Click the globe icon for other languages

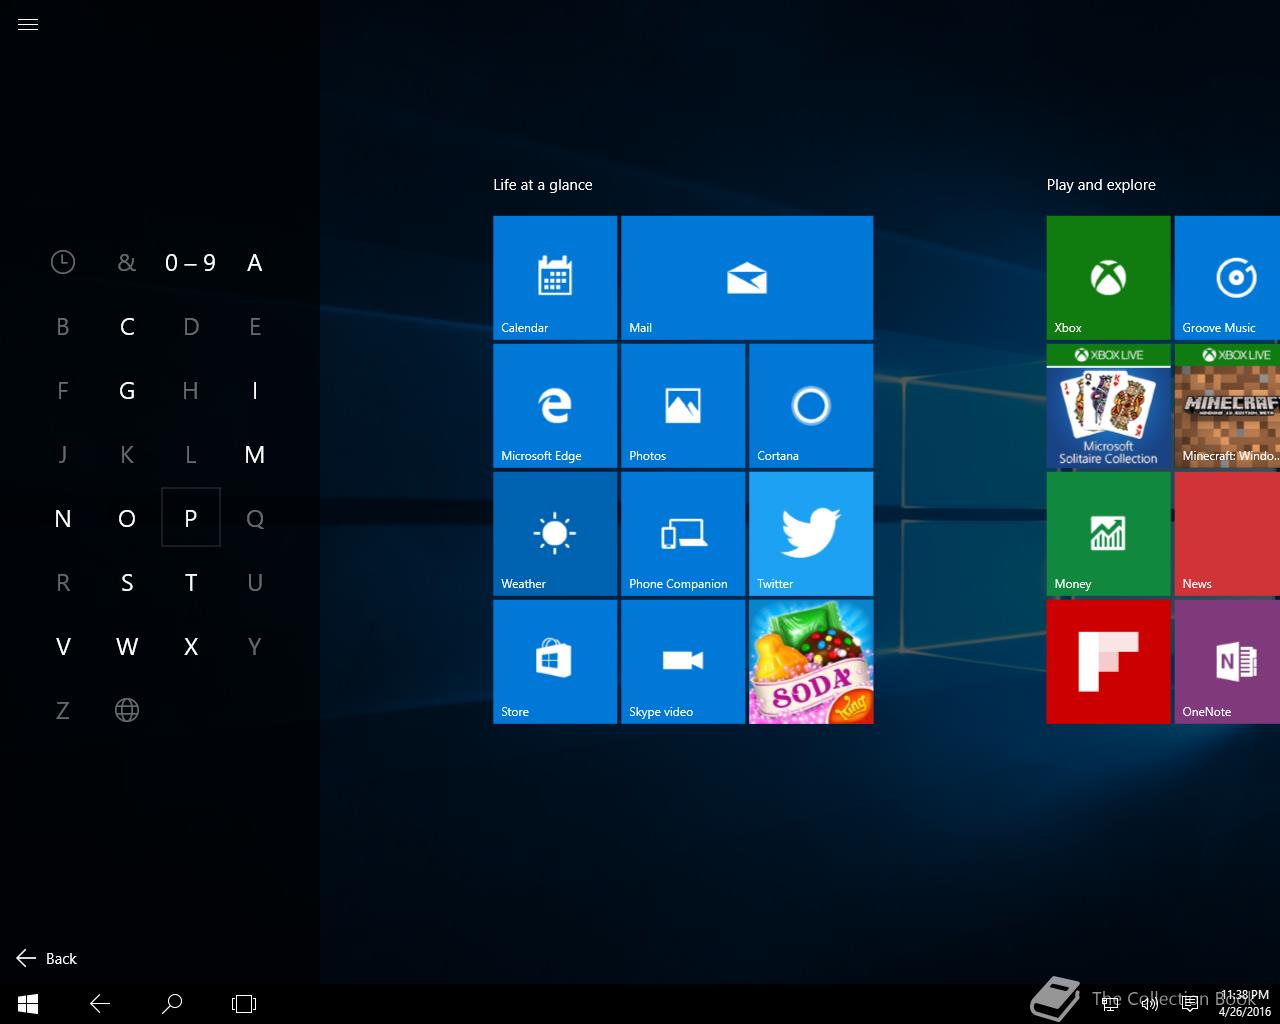point(127,711)
